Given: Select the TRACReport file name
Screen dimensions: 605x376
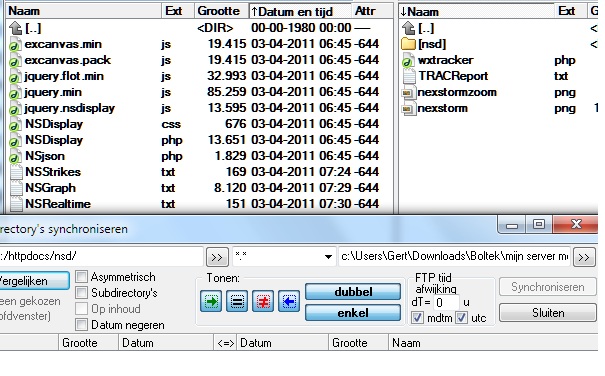Looking at the screenshot, I should coord(453,76).
